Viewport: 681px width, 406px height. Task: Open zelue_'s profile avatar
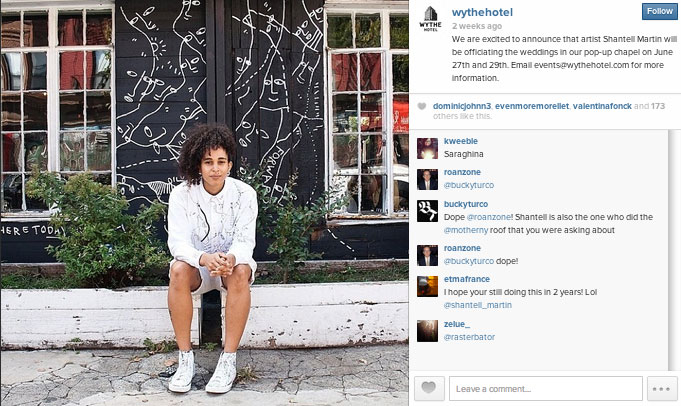(x=427, y=331)
